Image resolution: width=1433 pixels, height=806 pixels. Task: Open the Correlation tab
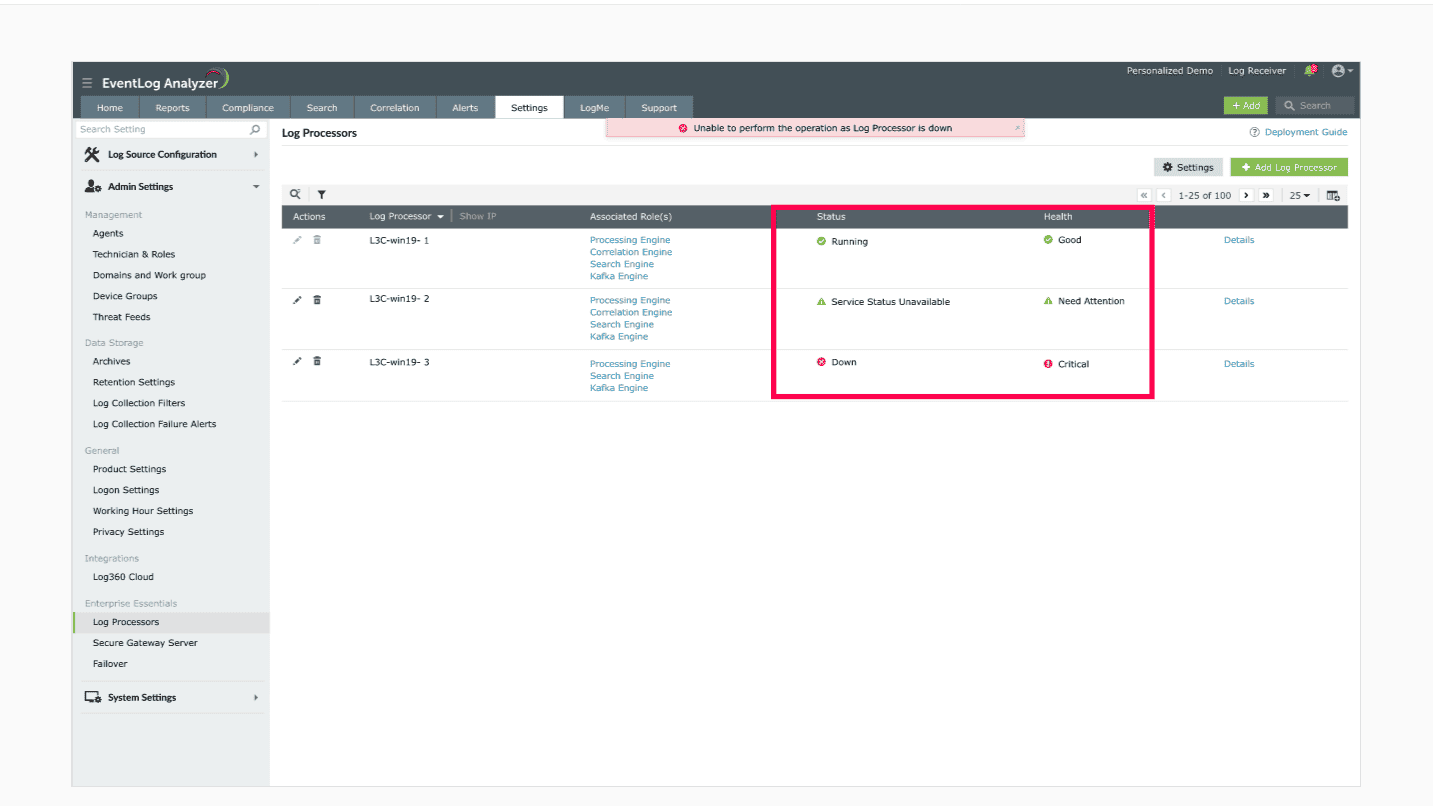tap(395, 108)
